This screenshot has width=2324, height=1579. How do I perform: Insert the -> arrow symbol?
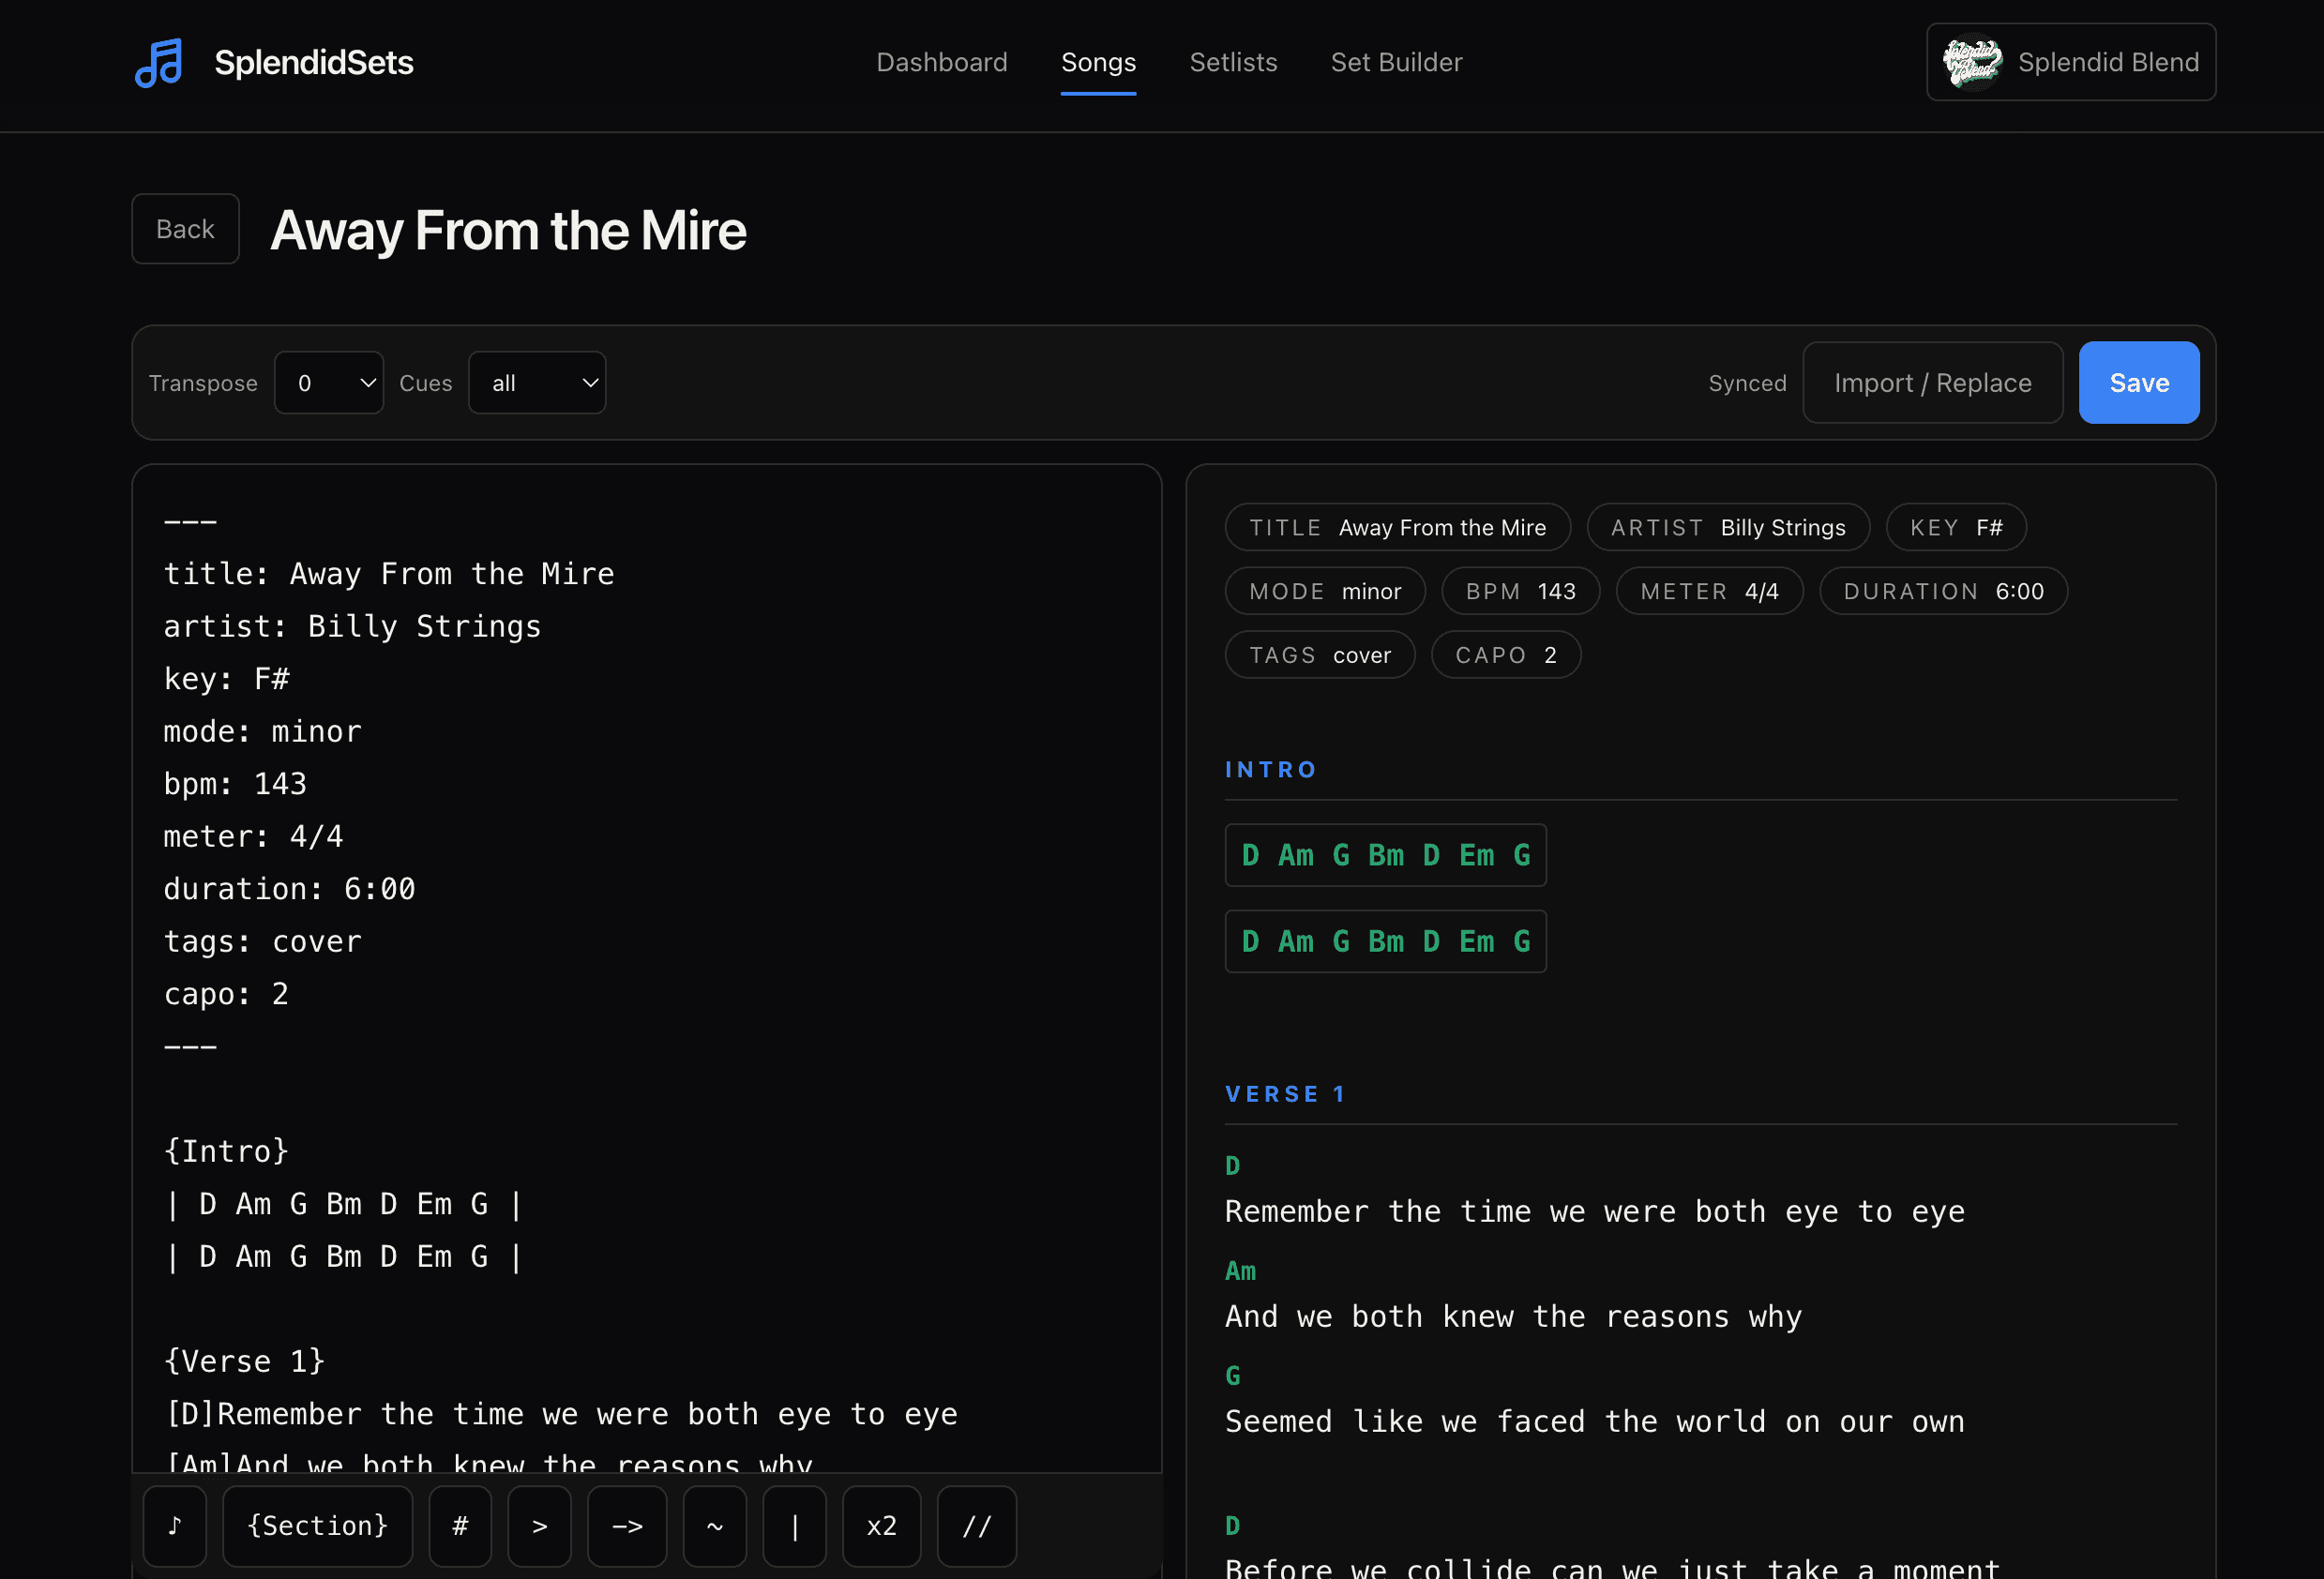pos(627,1526)
